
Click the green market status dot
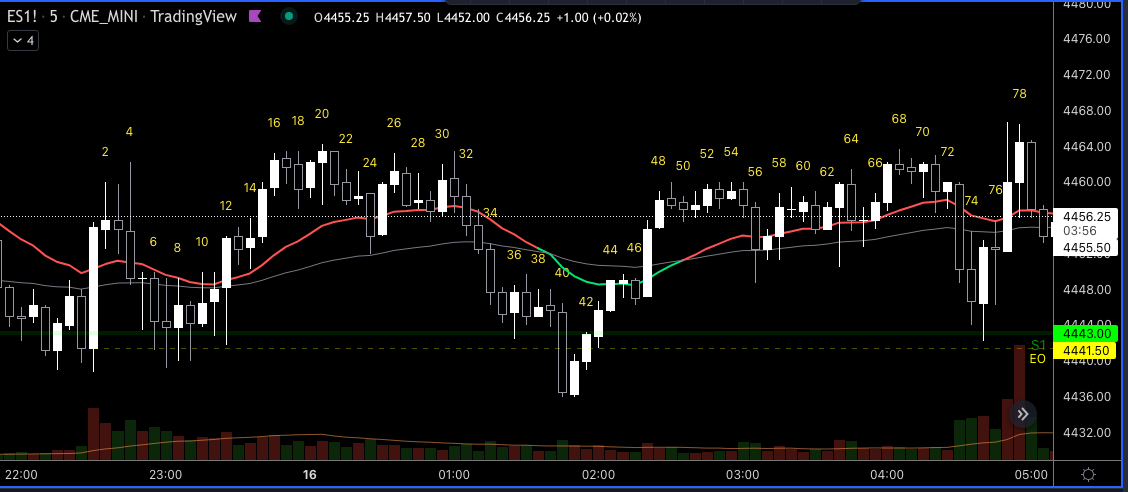[288, 17]
